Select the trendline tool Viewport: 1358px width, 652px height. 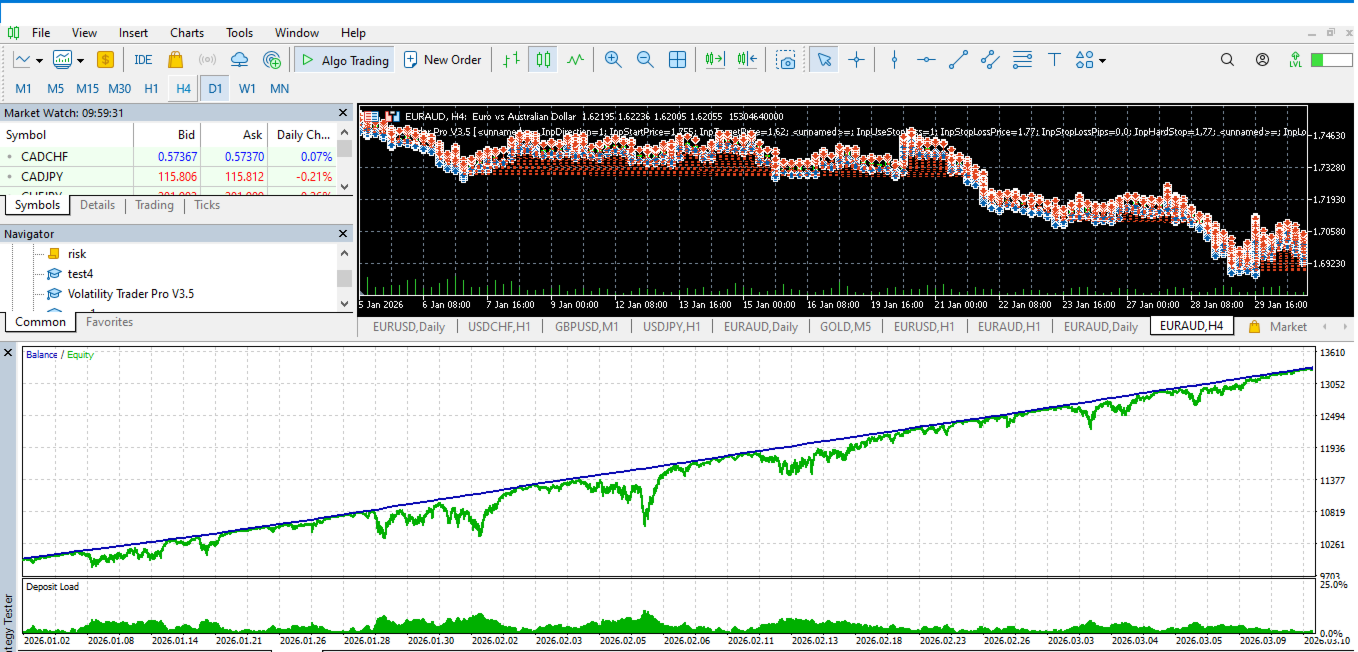[958, 60]
